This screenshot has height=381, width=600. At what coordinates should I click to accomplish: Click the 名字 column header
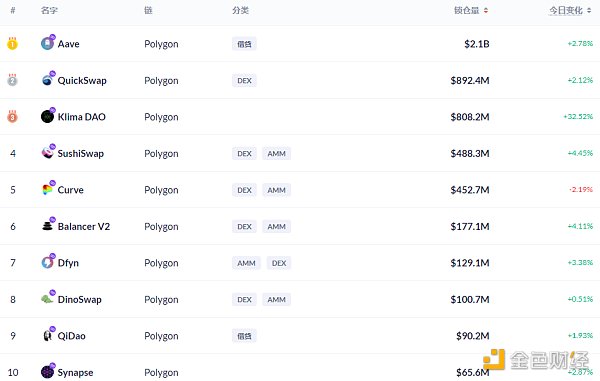[x=49, y=11]
